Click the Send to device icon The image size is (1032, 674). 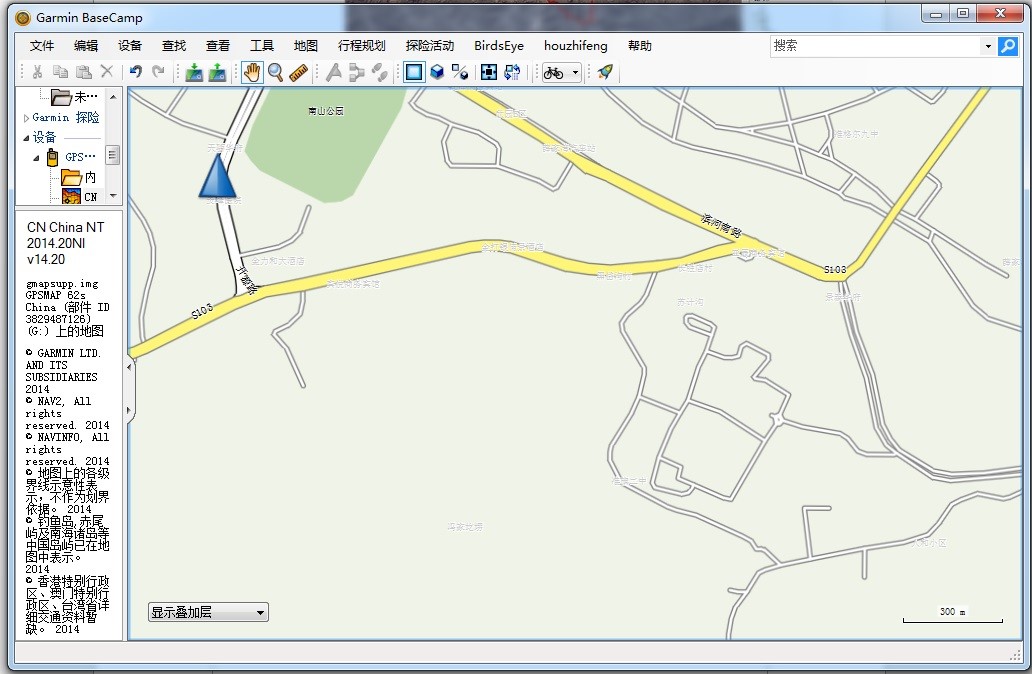click(x=194, y=72)
